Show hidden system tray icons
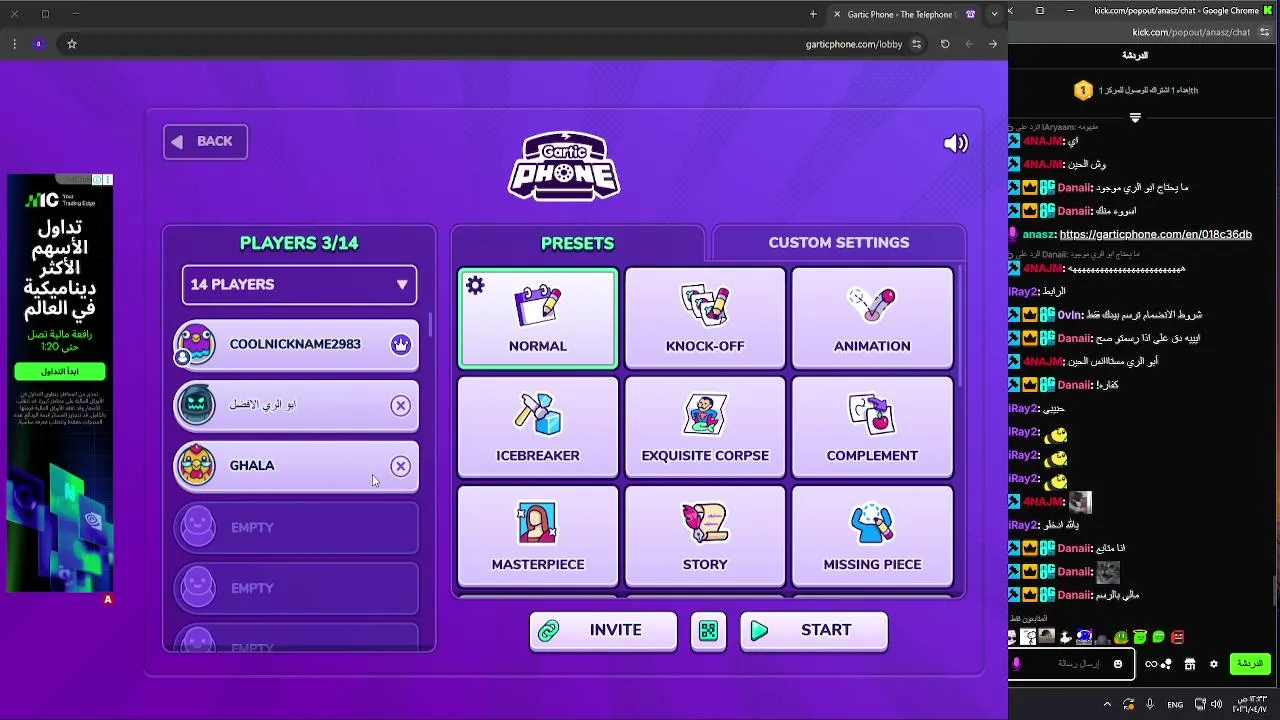 1107,704
